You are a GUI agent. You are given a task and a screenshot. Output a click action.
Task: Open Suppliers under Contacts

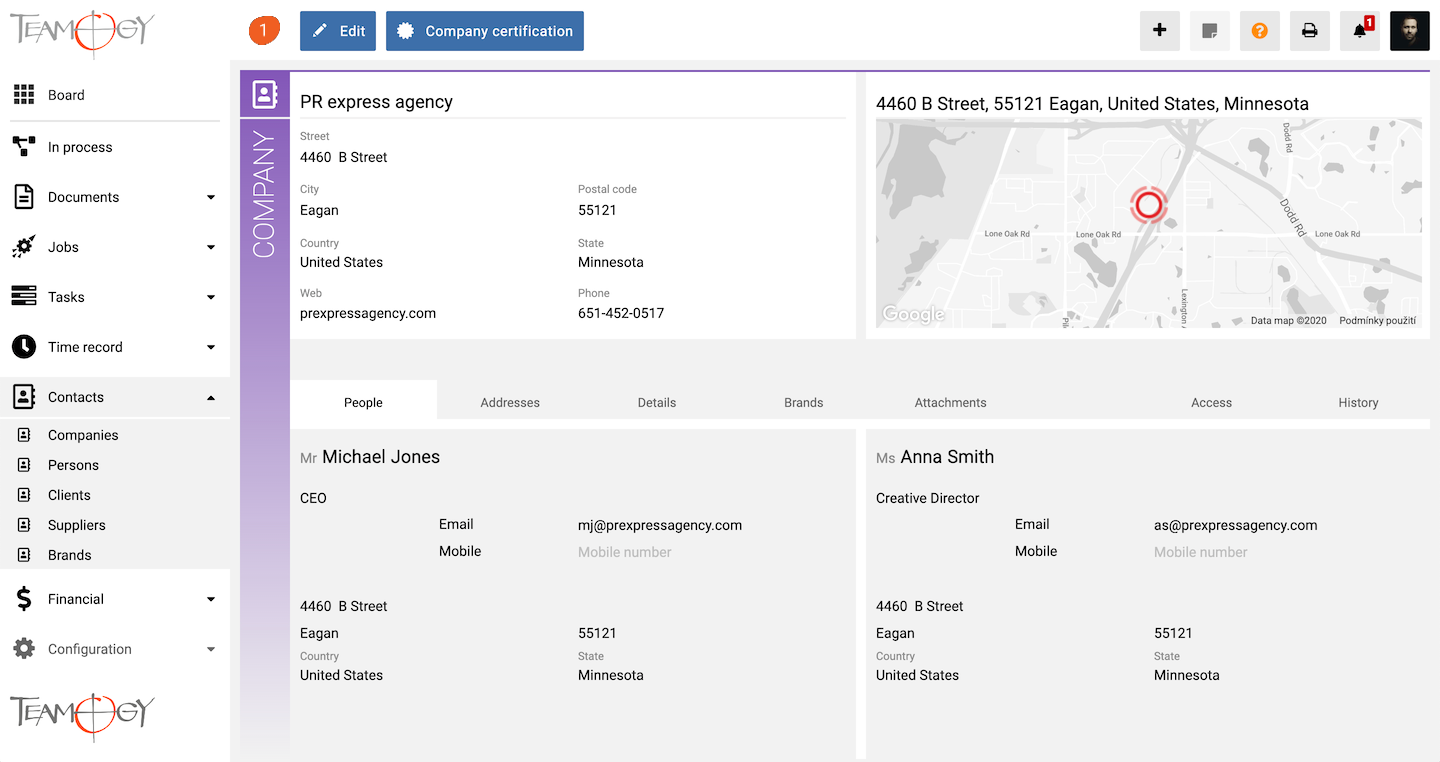pos(76,525)
